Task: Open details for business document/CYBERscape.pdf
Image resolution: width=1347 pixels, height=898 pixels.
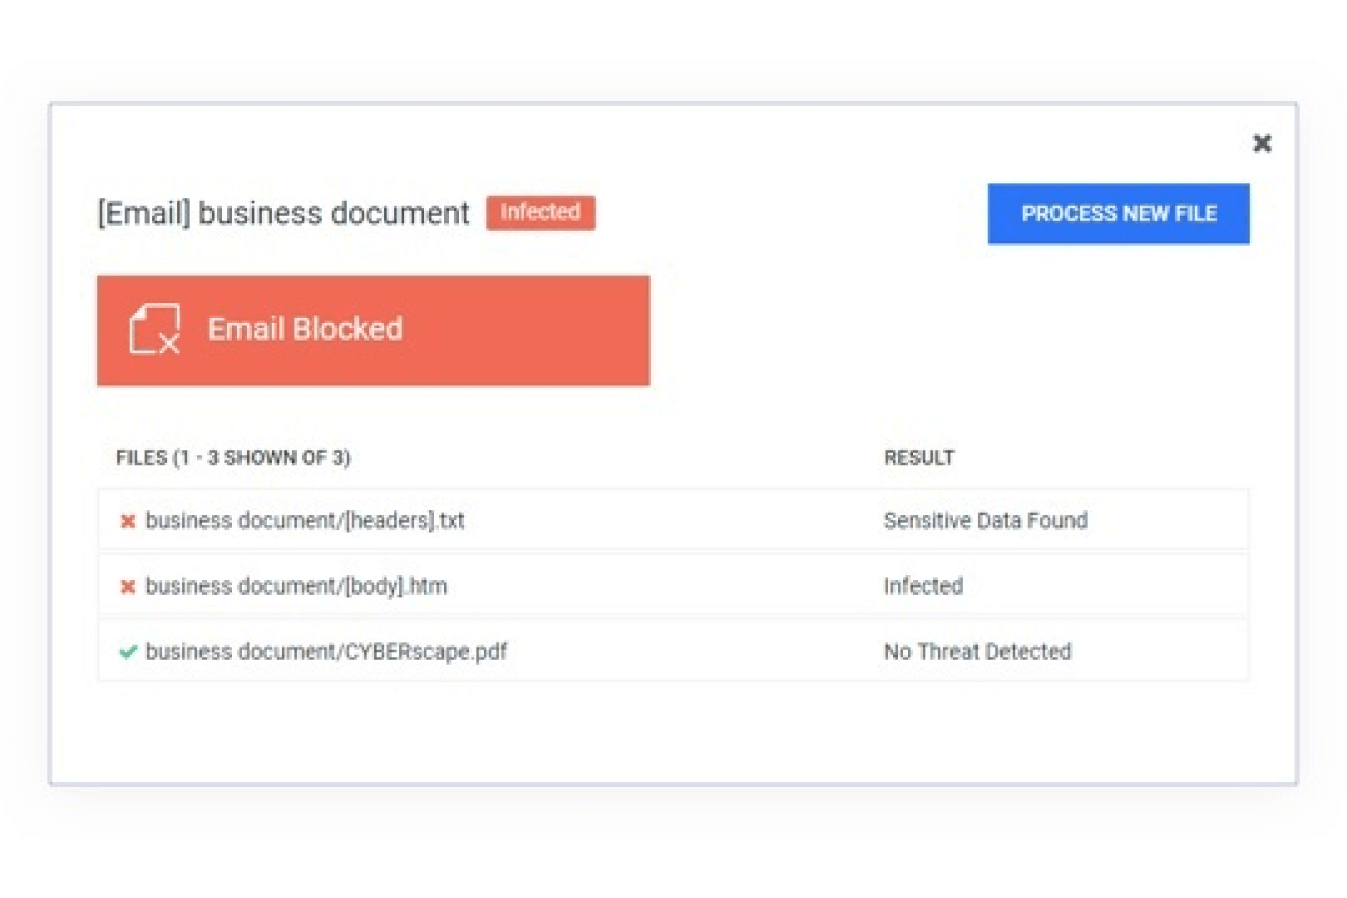Action: (326, 651)
